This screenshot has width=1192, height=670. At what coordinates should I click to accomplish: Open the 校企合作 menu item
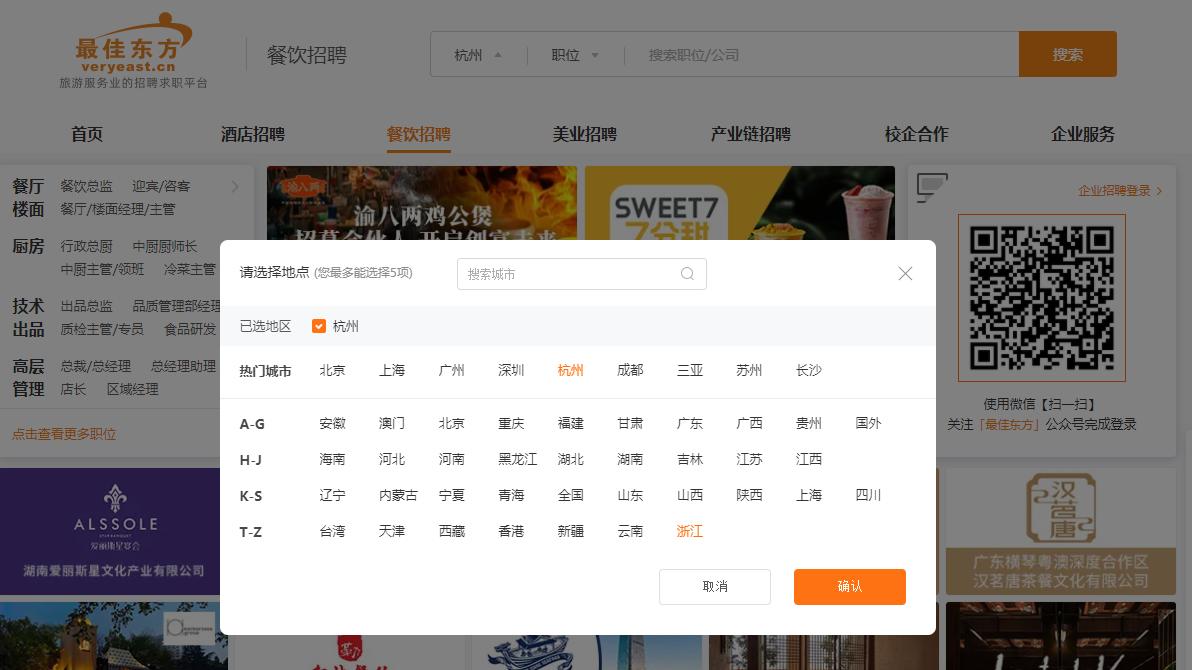click(918, 134)
